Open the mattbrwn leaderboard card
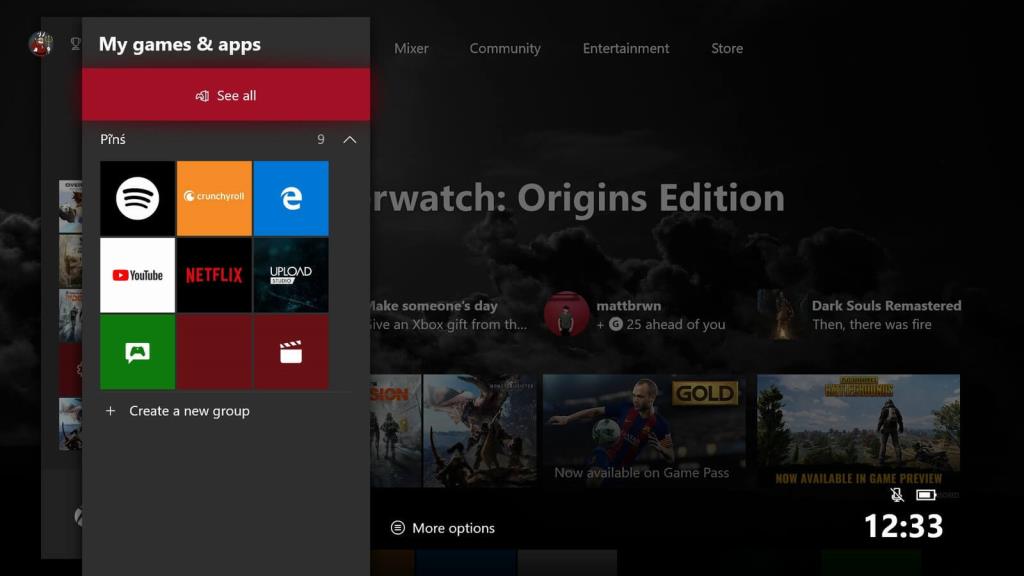Viewport: 1024px width, 576px height. (635, 314)
